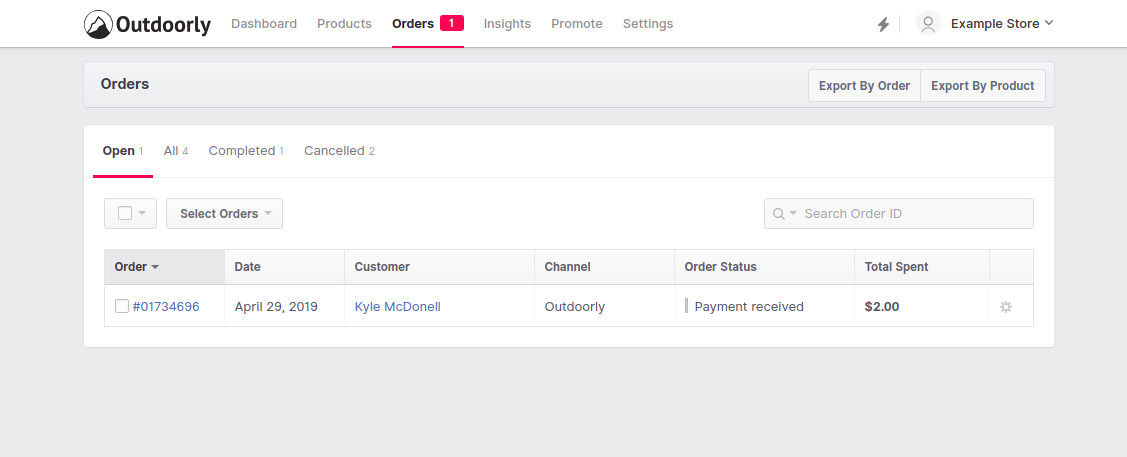This screenshot has width=1127, height=457.
Task: Go to the Products page
Action: click(344, 24)
